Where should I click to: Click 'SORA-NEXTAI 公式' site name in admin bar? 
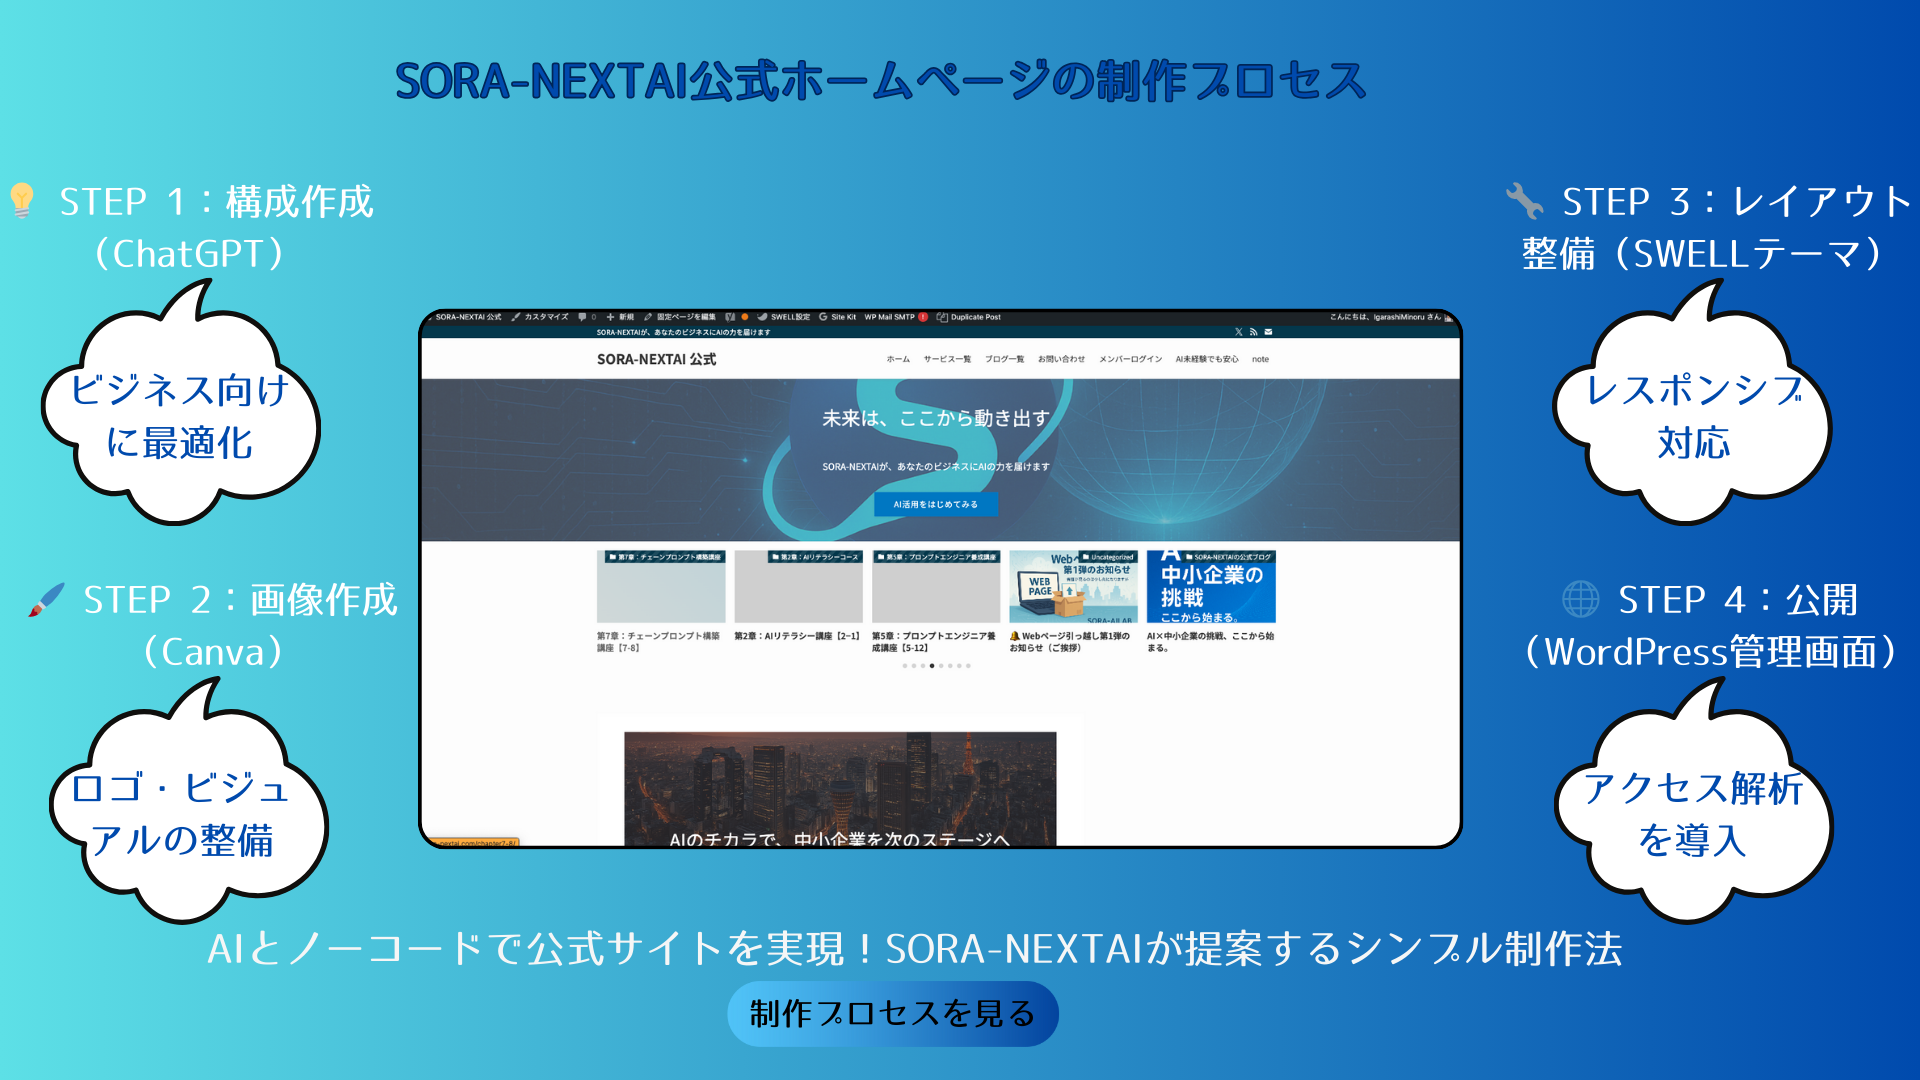pos(468,317)
